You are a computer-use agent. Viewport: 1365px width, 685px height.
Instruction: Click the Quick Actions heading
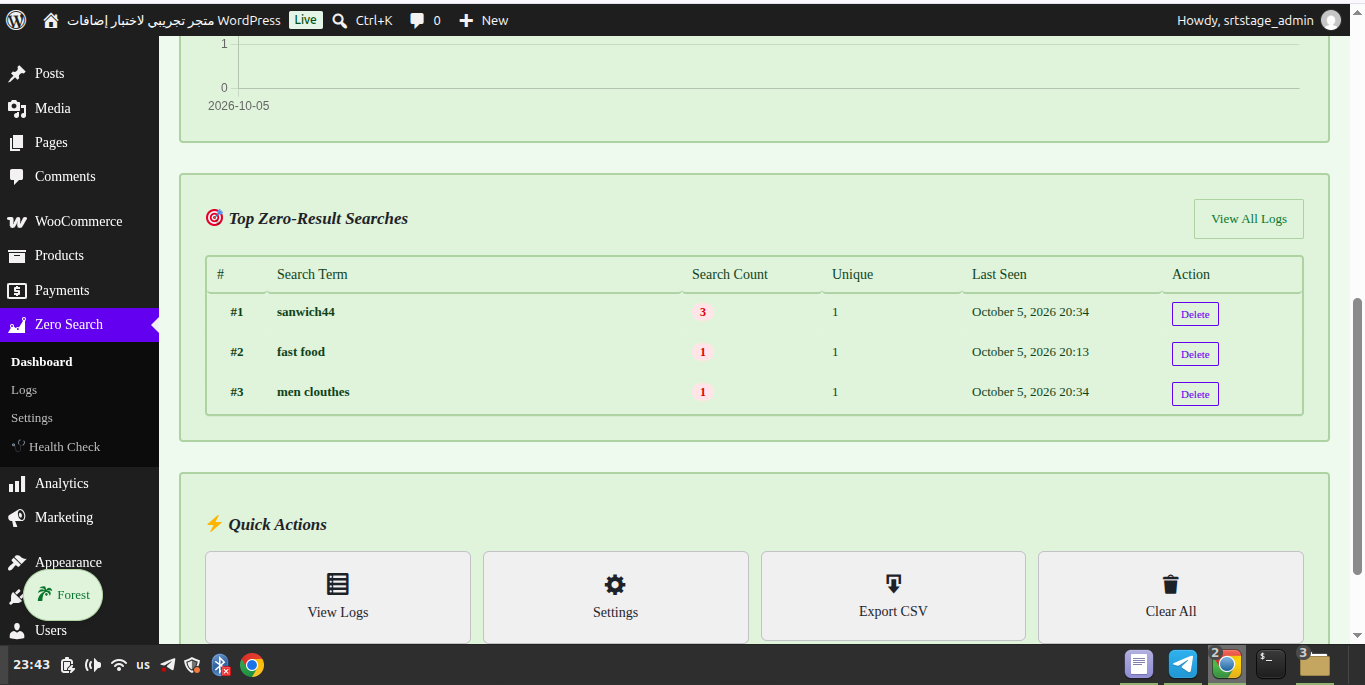coord(277,525)
